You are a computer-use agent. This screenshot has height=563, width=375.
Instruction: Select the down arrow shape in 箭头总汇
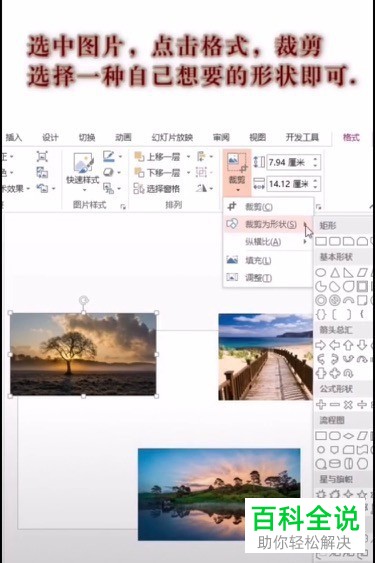point(362,345)
